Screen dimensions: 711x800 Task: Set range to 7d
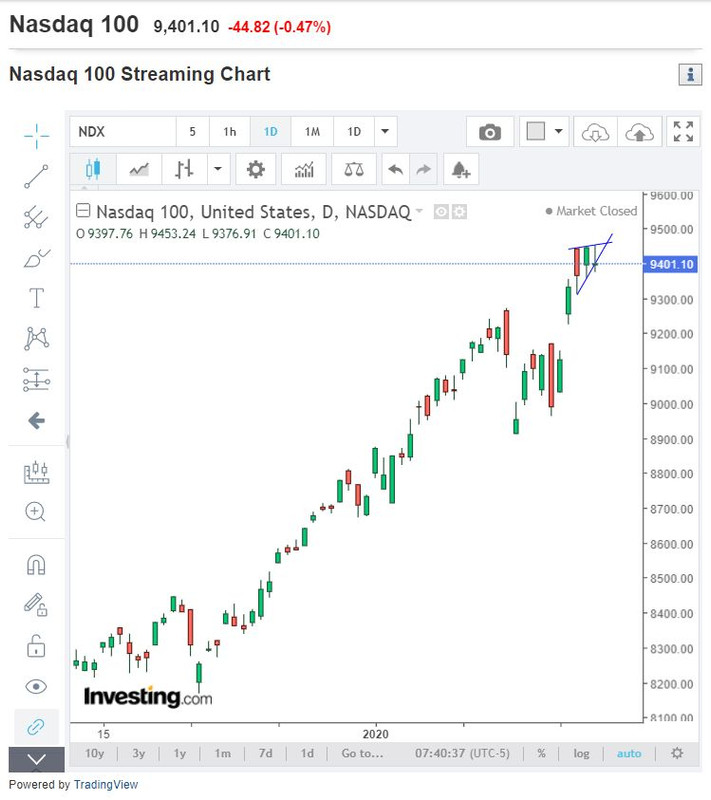point(266,753)
